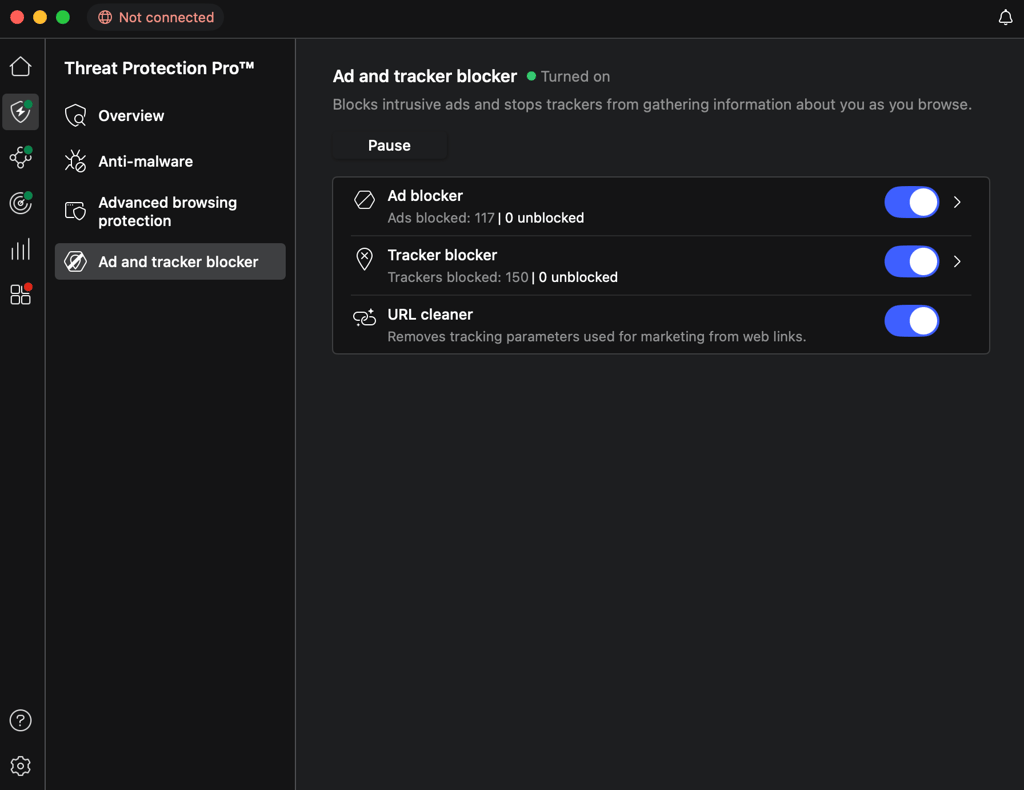Click the globe icon in connection status

click(104, 18)
